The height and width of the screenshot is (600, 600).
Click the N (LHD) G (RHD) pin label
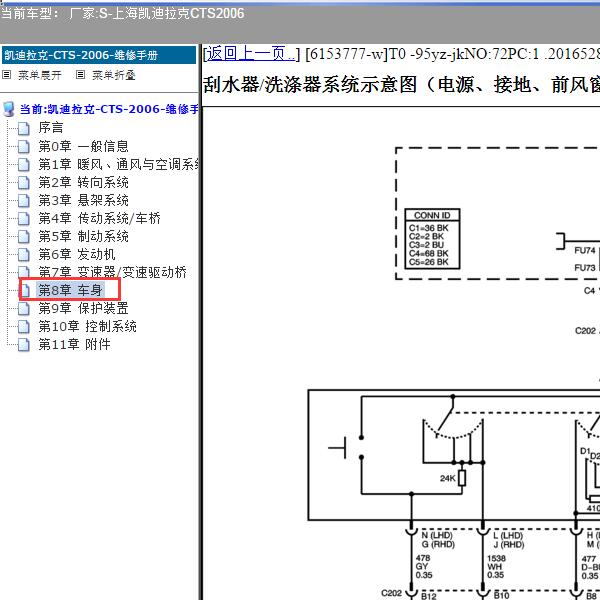click(x=438, y=540)
